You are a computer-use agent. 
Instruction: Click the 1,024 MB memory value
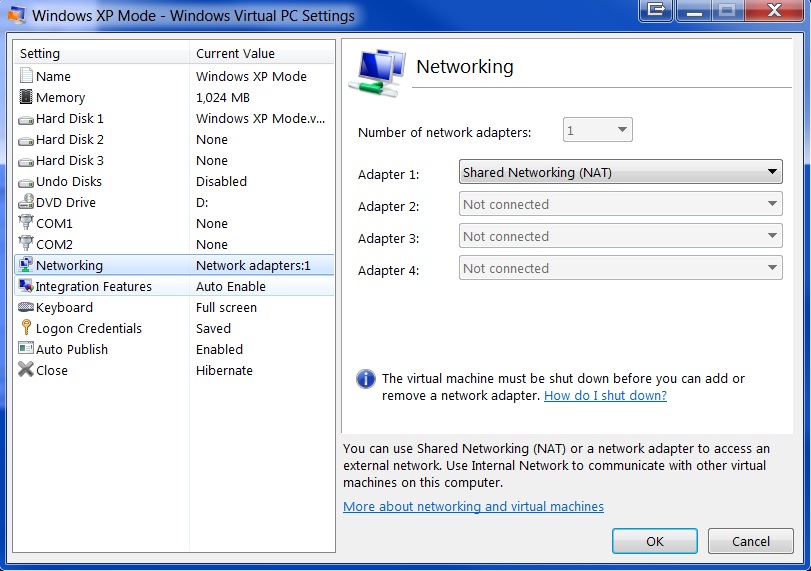click(223, 98)
